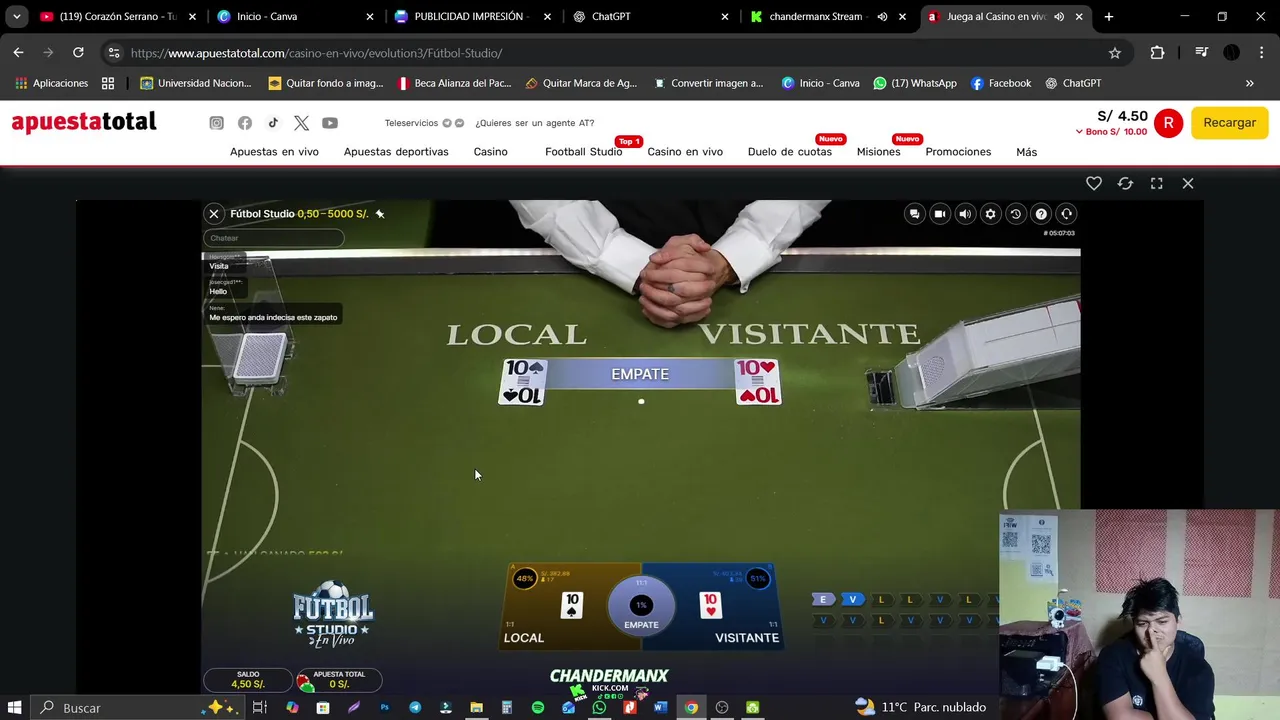This screenshot has height=720, width=1280.
Task: Open the game history clock icon
Action: [1016, 213]
